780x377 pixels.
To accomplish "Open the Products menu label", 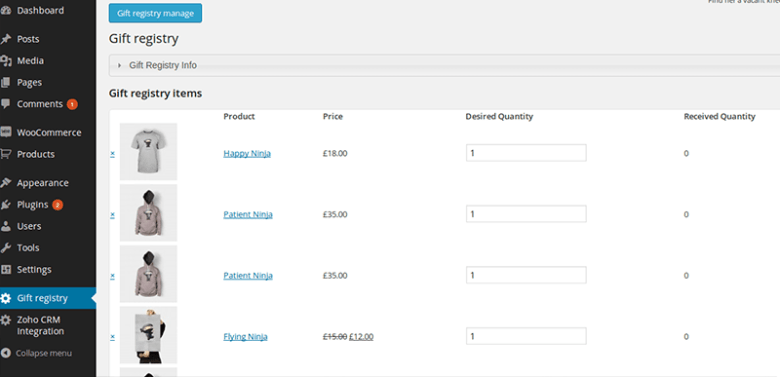I will [x=36, y=154].
